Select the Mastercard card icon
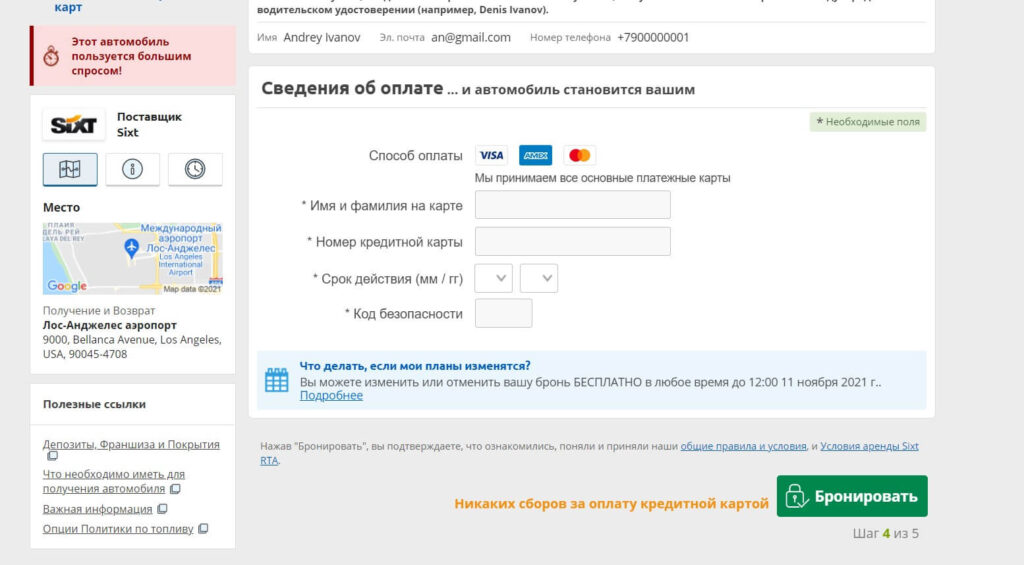 click(x=579, y=155)
